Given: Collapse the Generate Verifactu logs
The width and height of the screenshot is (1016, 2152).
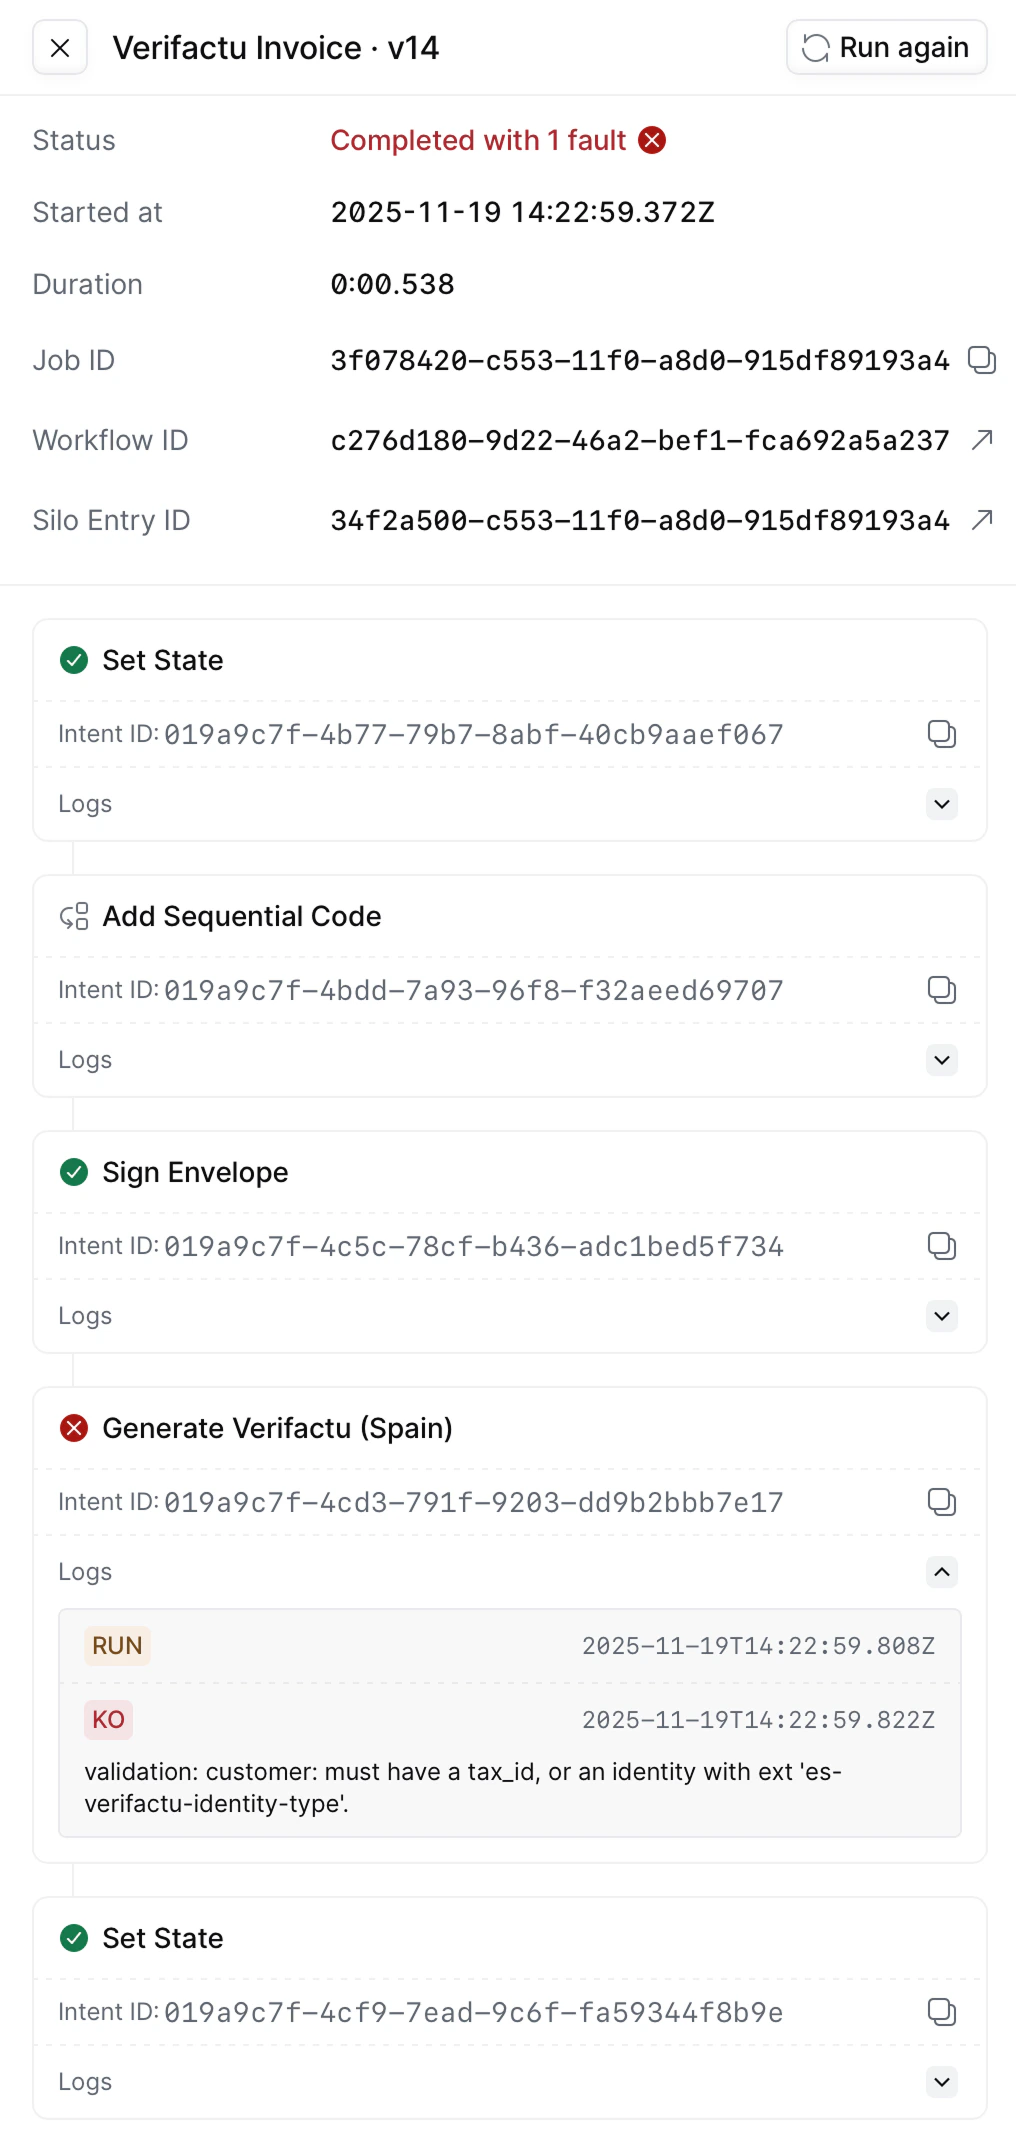Looking at the screenshot, I should pos(941,1572).
